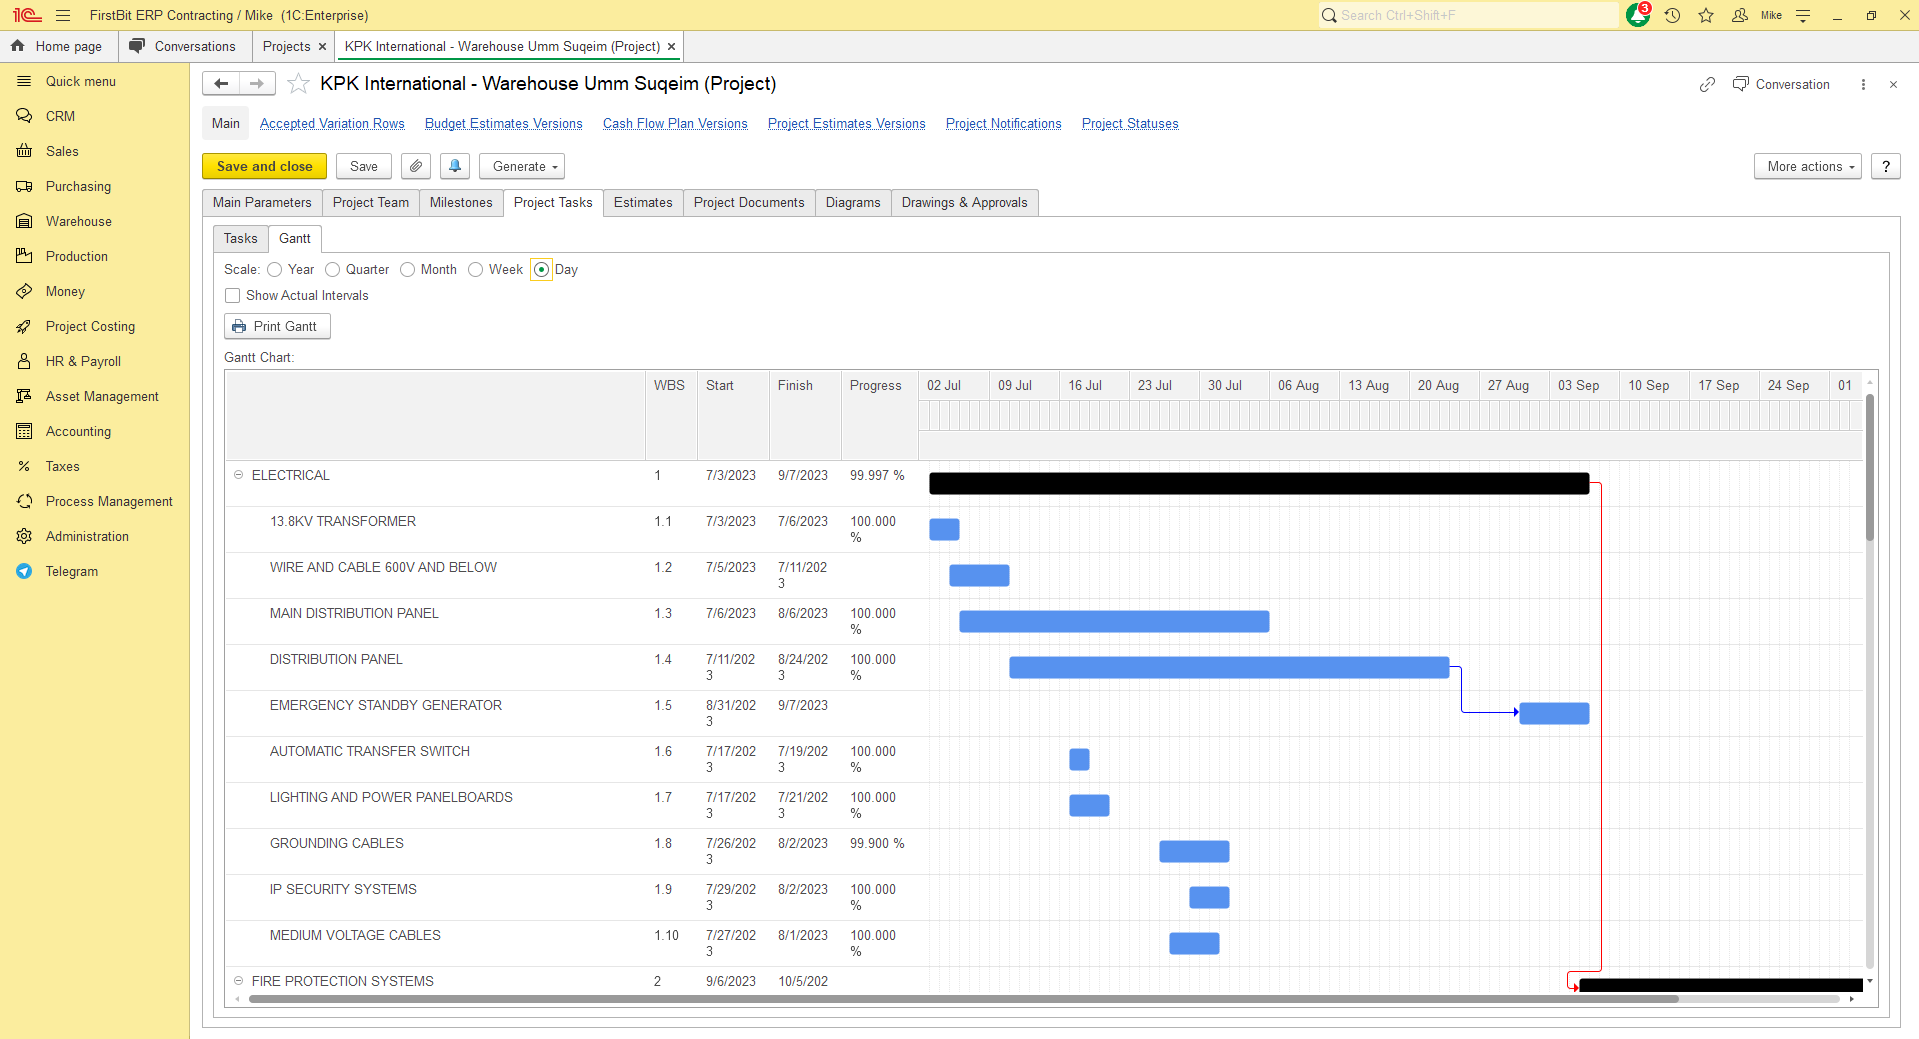Click the back navigation arrow
The image size is (1919, 1039).
[221, 84]
